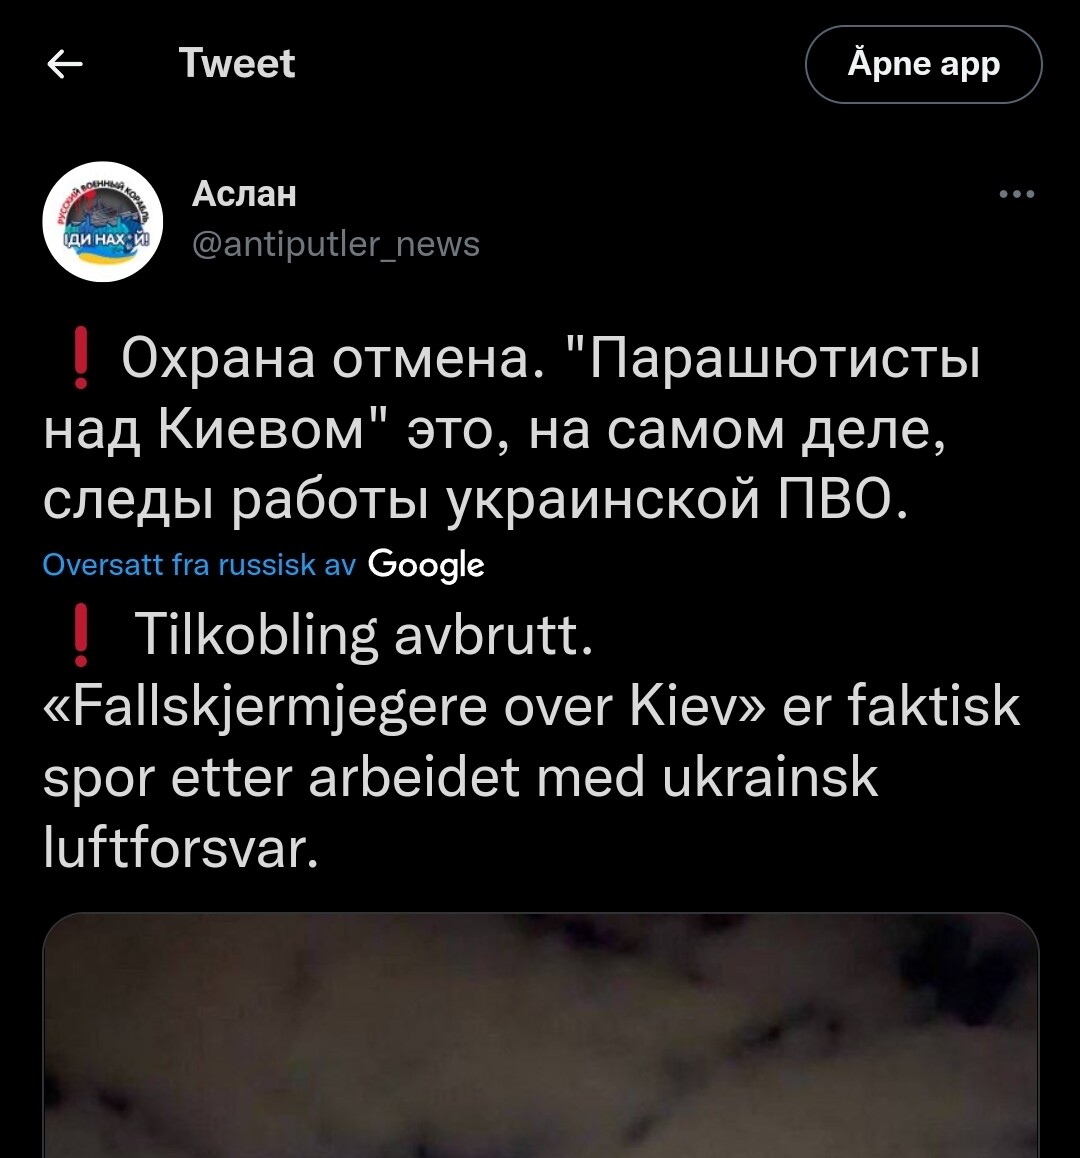The height and width of the screenshot is (1158, 1080).
Task: Click "следы работы украинской" text line
Action: pos(401,502)
